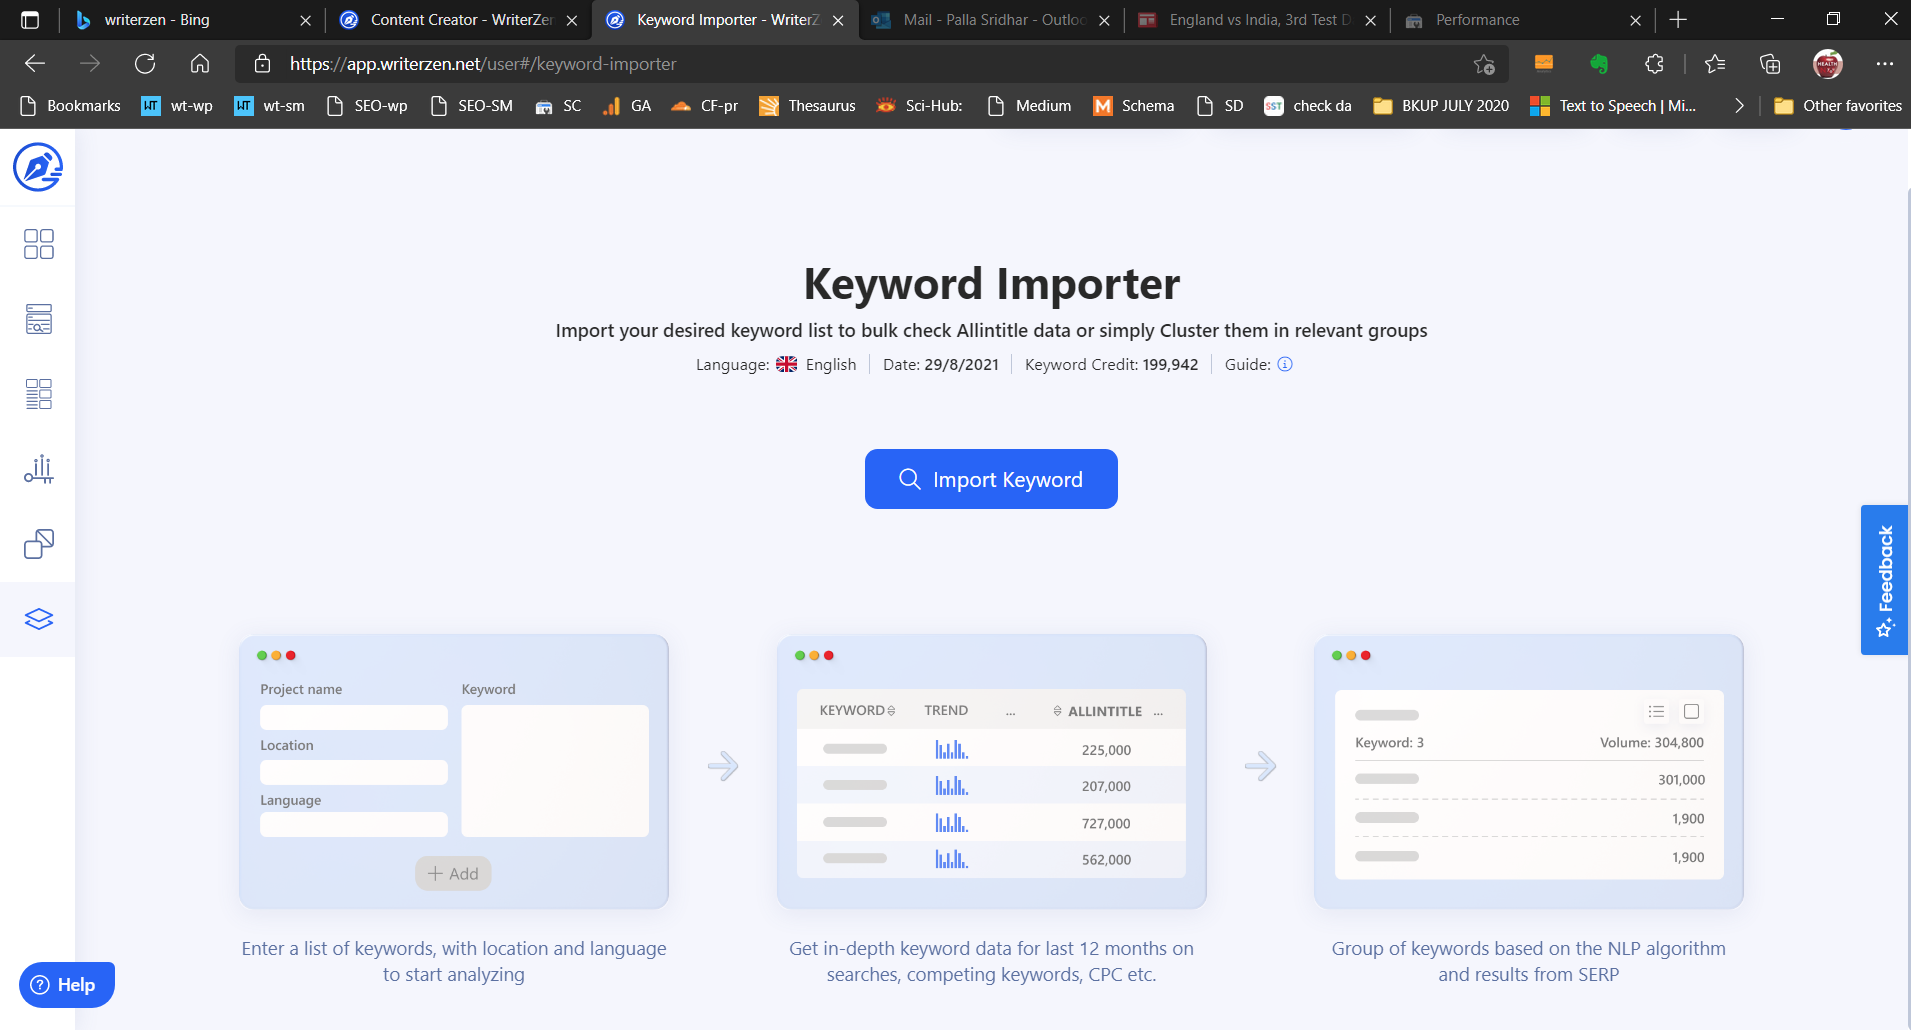Open the Collections icon
Screen dimensions: 1911x1030
(1770, 64)
